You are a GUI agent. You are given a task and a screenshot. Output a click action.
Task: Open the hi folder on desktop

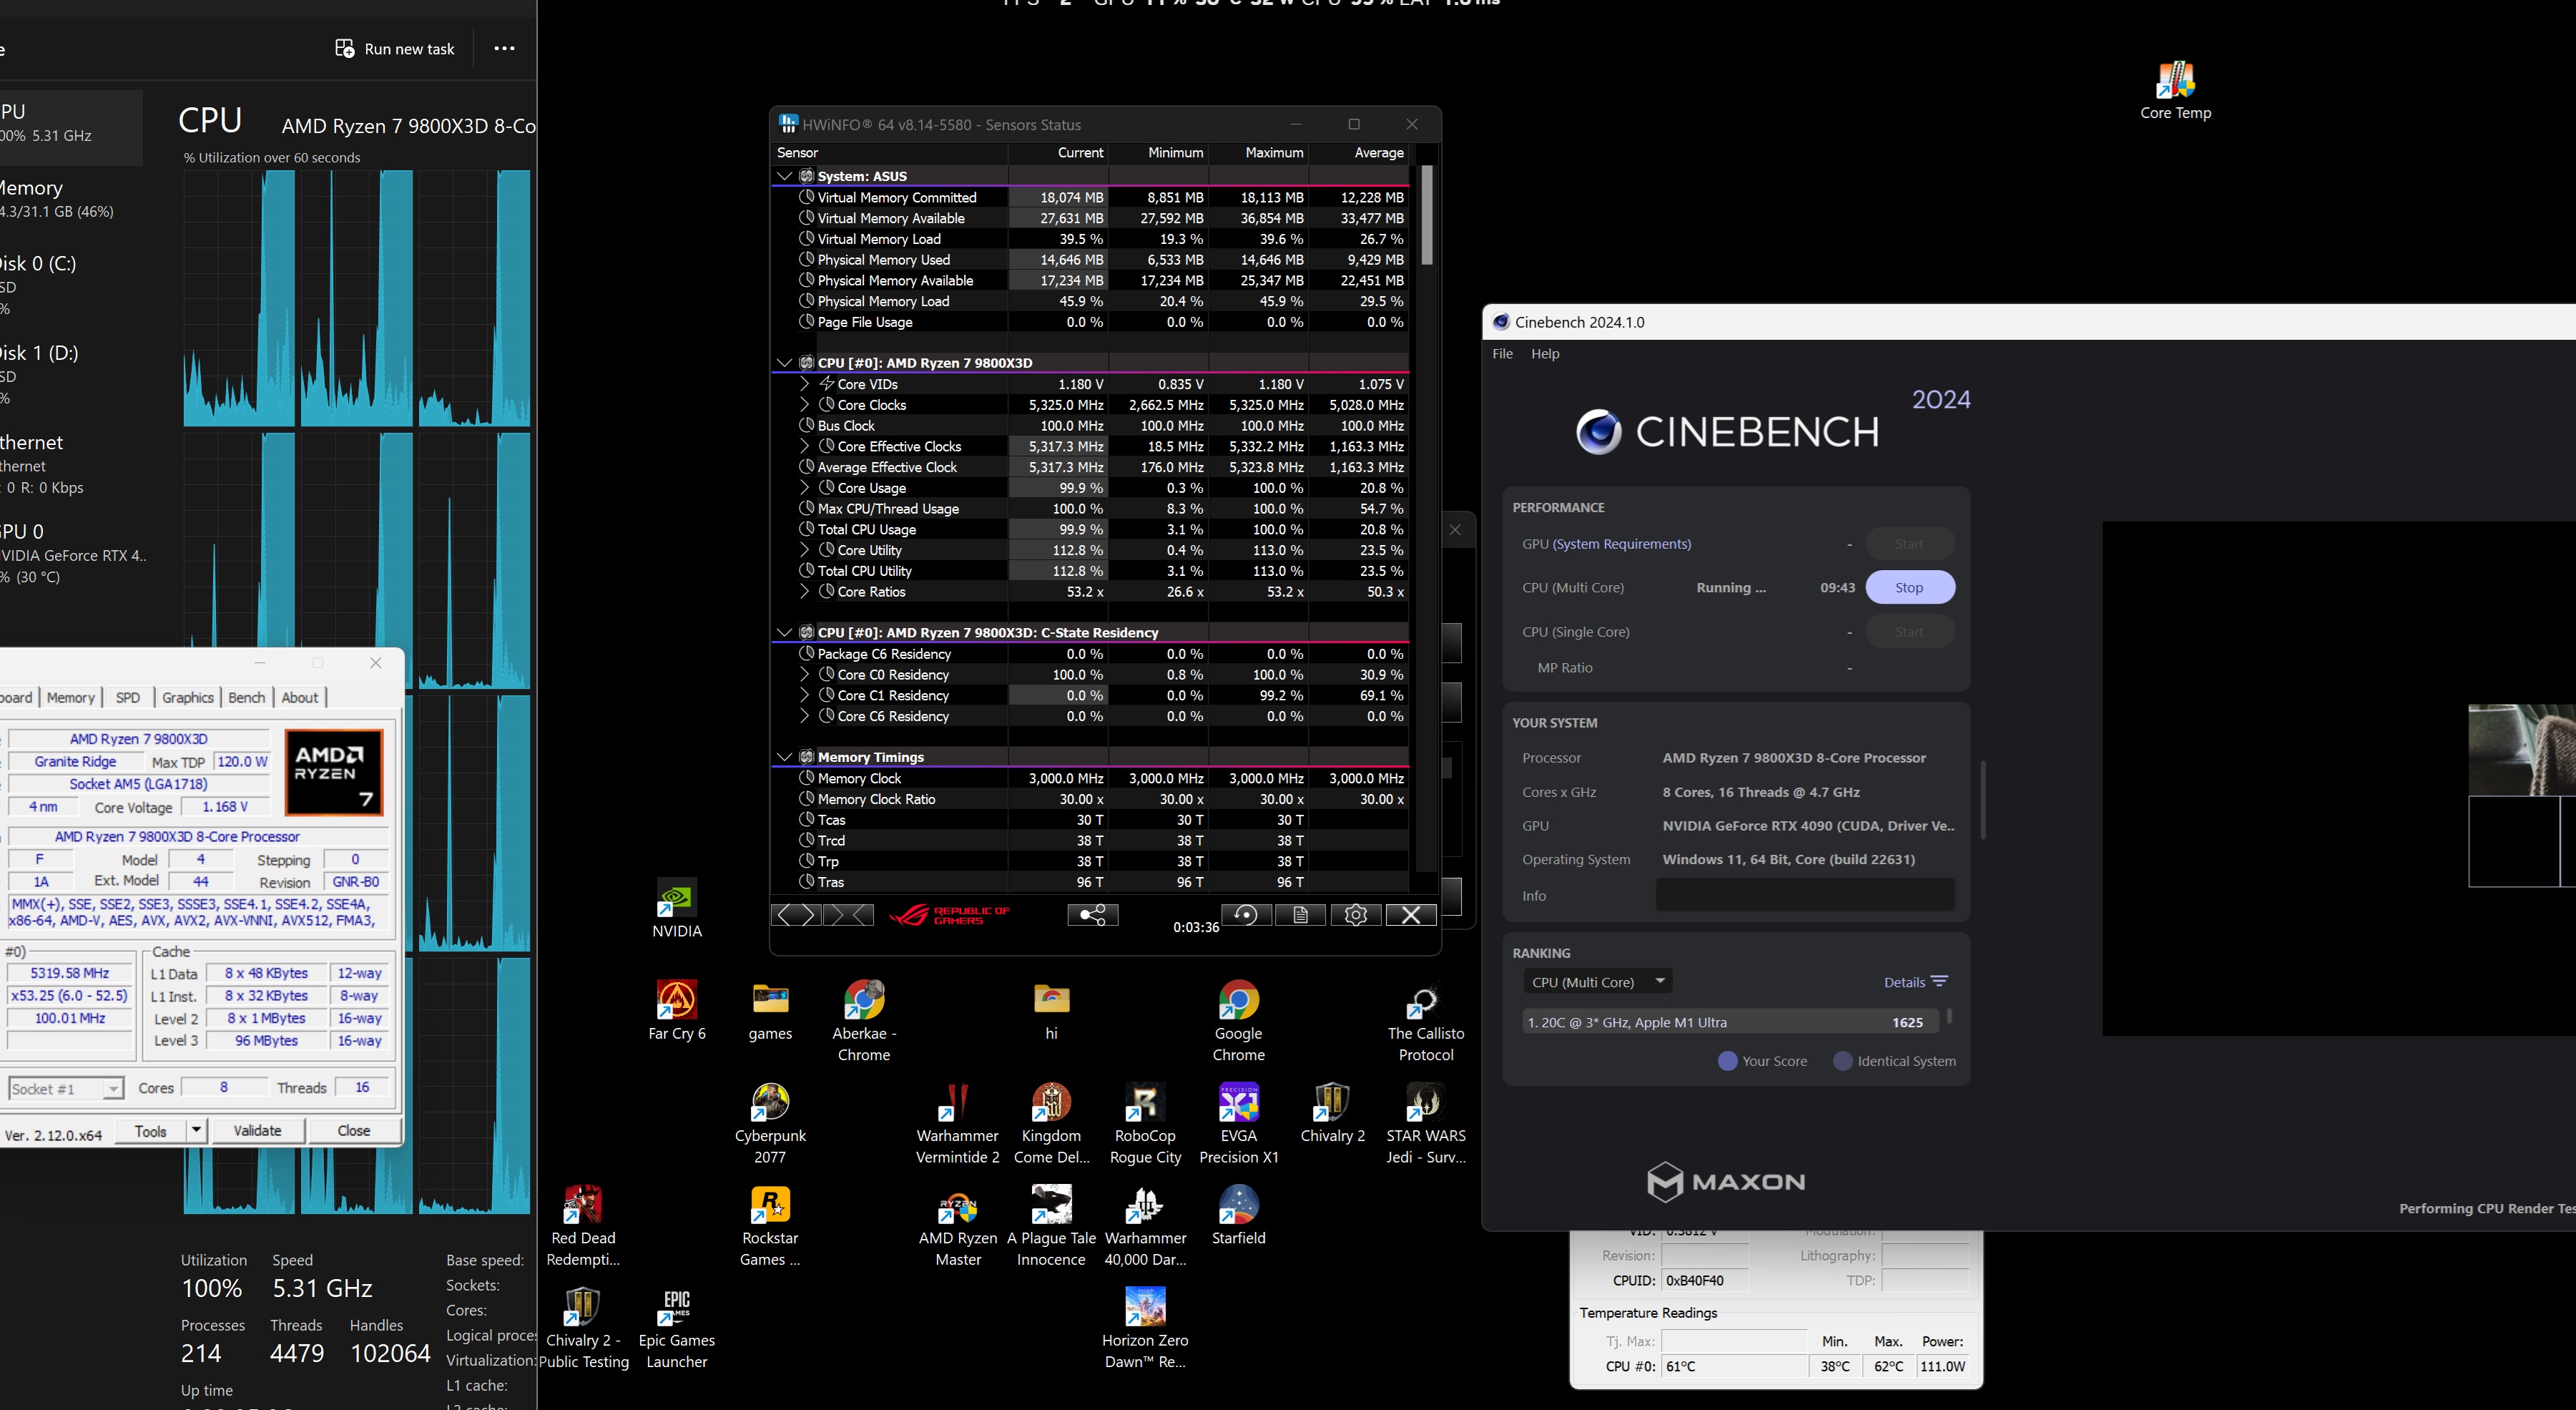click(x=1051, y=1010)
